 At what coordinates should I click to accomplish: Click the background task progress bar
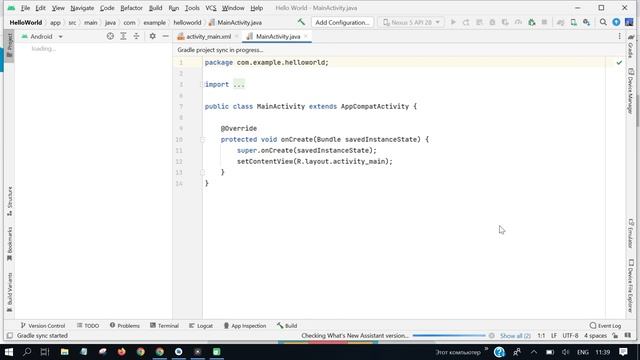point(449,336)
